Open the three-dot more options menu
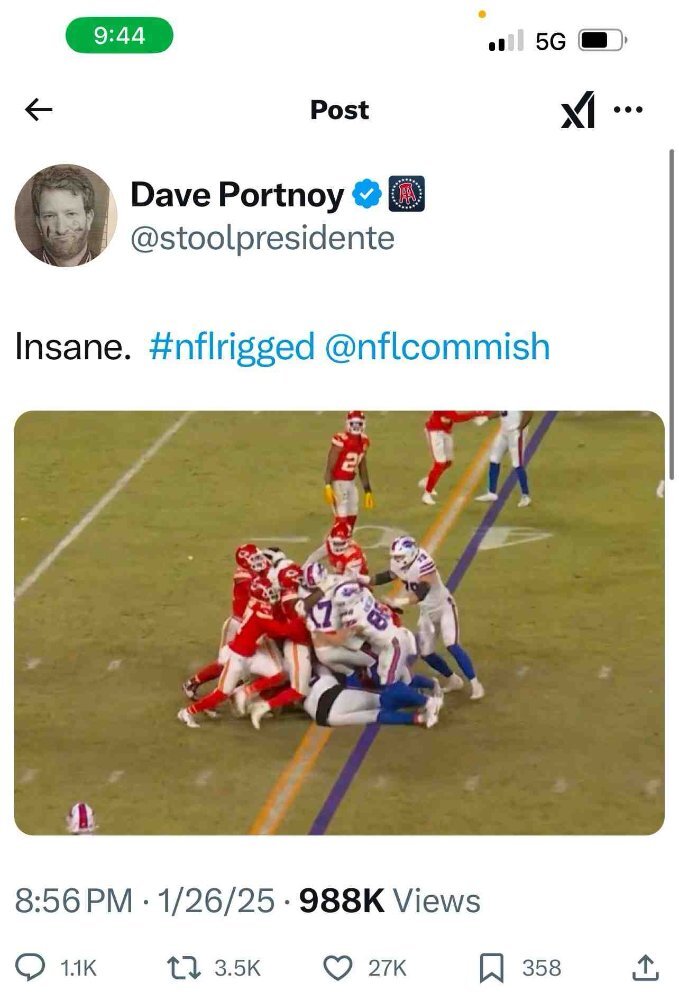 [628, 110]
